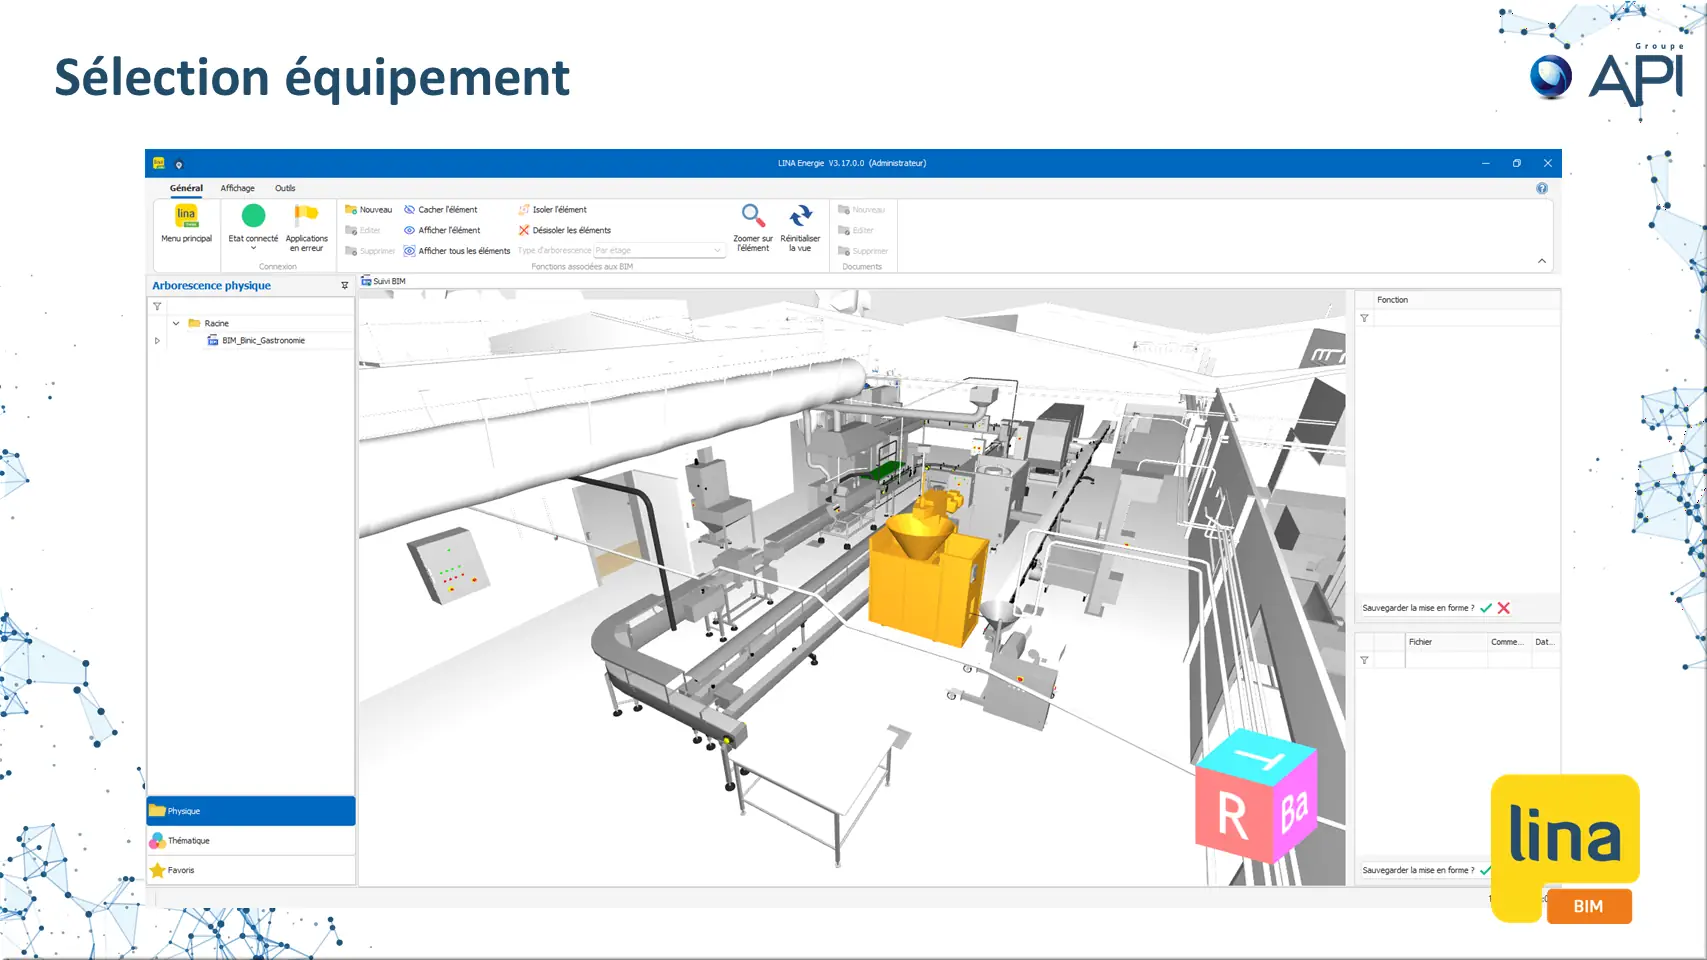1707x960 pixels.
Task: Open Applications en erreur flag
Action: tap(306, 228)
